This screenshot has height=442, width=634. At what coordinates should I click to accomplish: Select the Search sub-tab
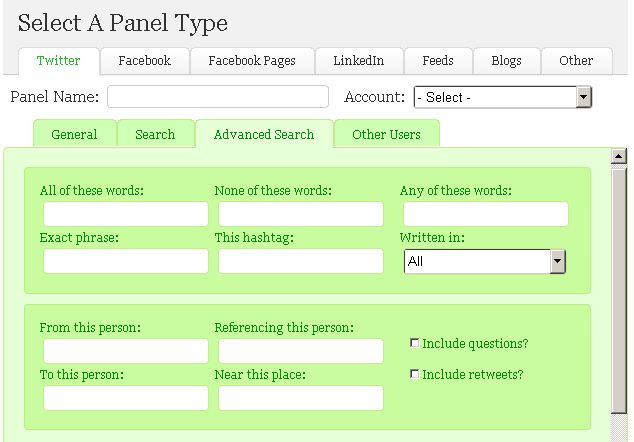[x=155, y=134]
